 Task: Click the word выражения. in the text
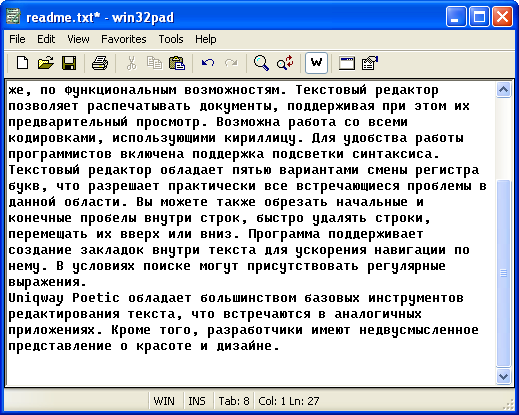47,282
